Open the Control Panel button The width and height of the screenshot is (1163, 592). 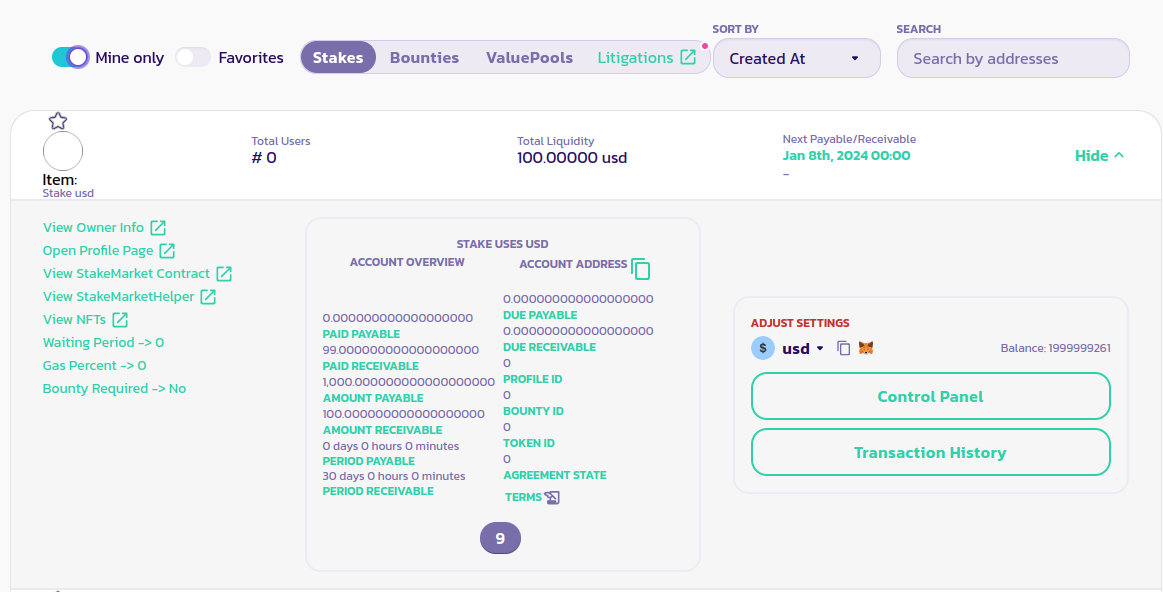coord(930,396)
